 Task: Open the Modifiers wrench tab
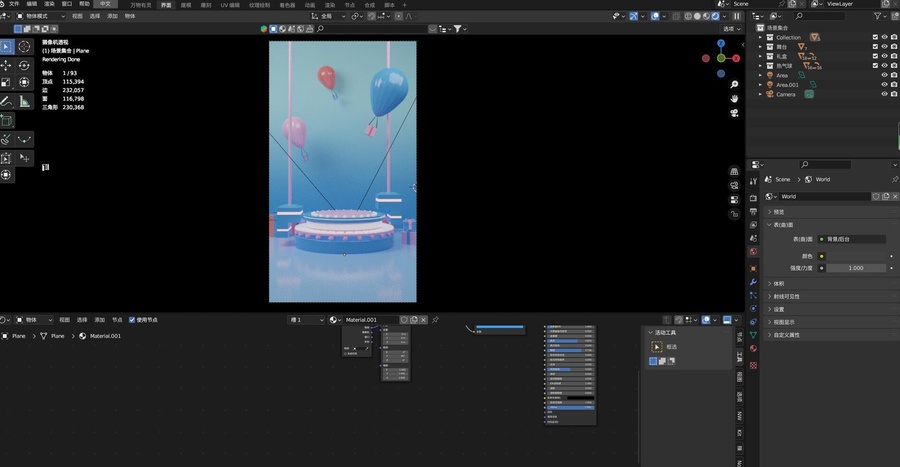[x=753, y=282]
